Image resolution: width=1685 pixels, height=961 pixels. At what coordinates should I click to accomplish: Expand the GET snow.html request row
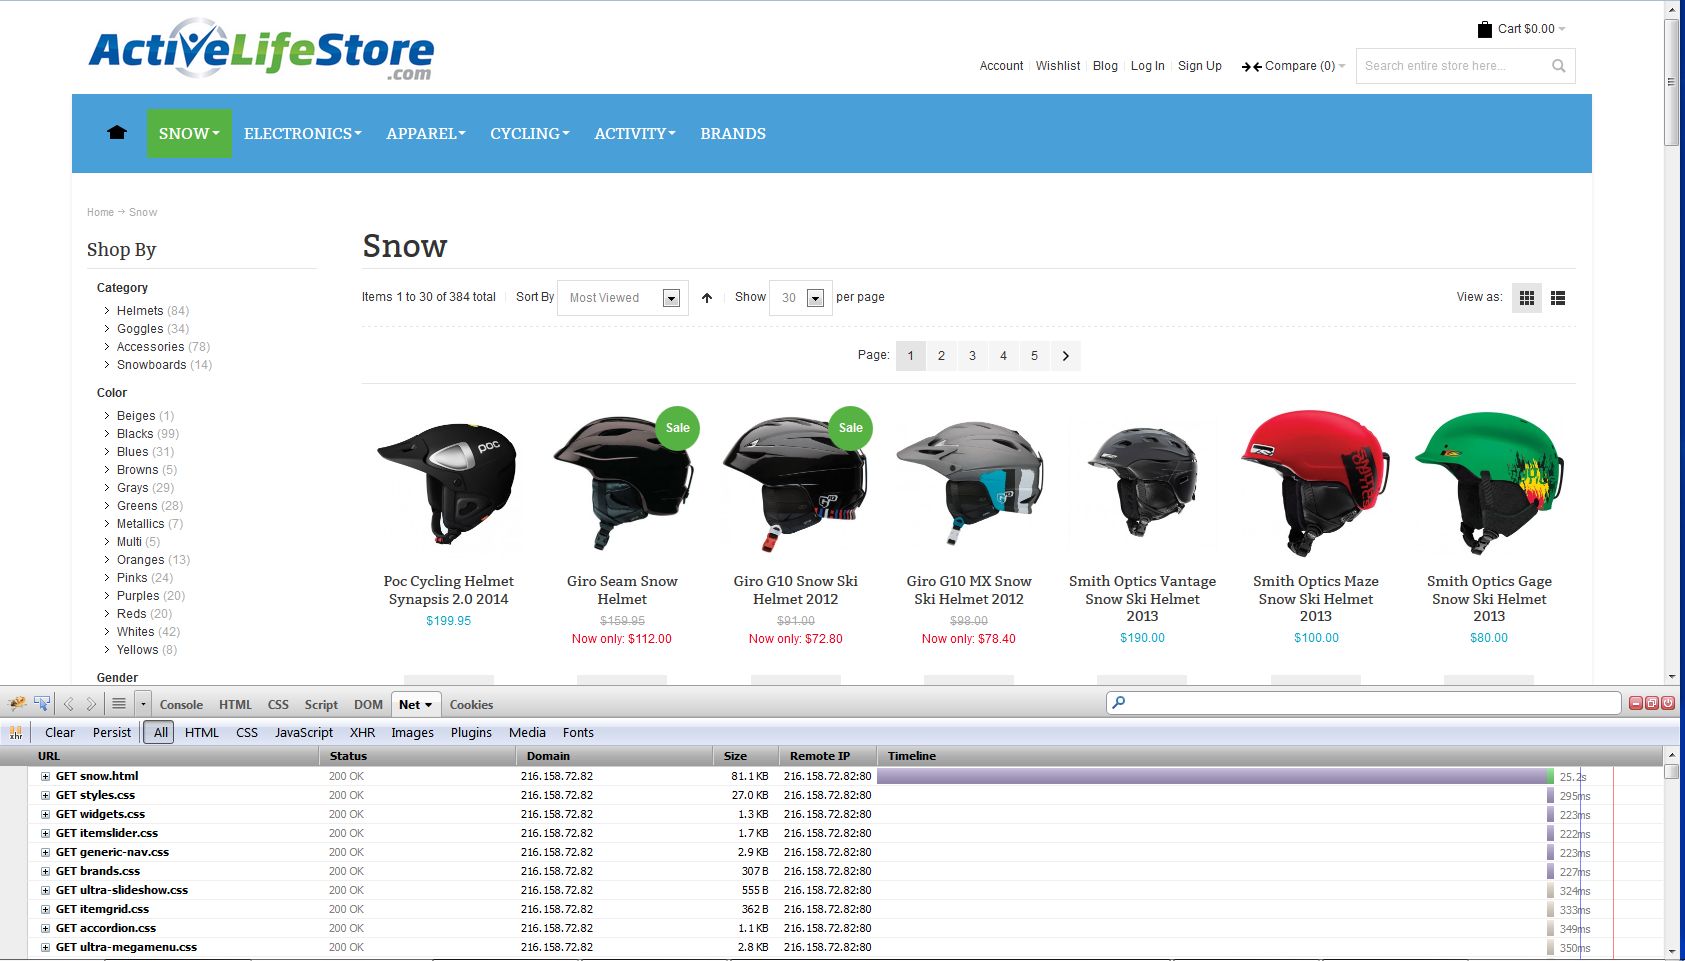(45, 776)
